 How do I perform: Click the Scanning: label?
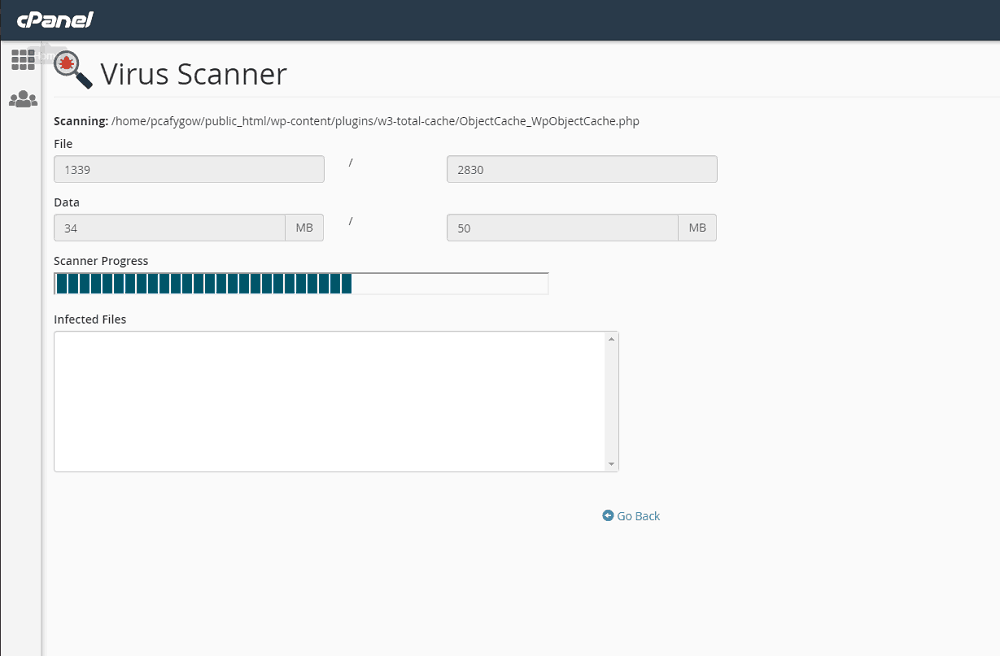81,121
